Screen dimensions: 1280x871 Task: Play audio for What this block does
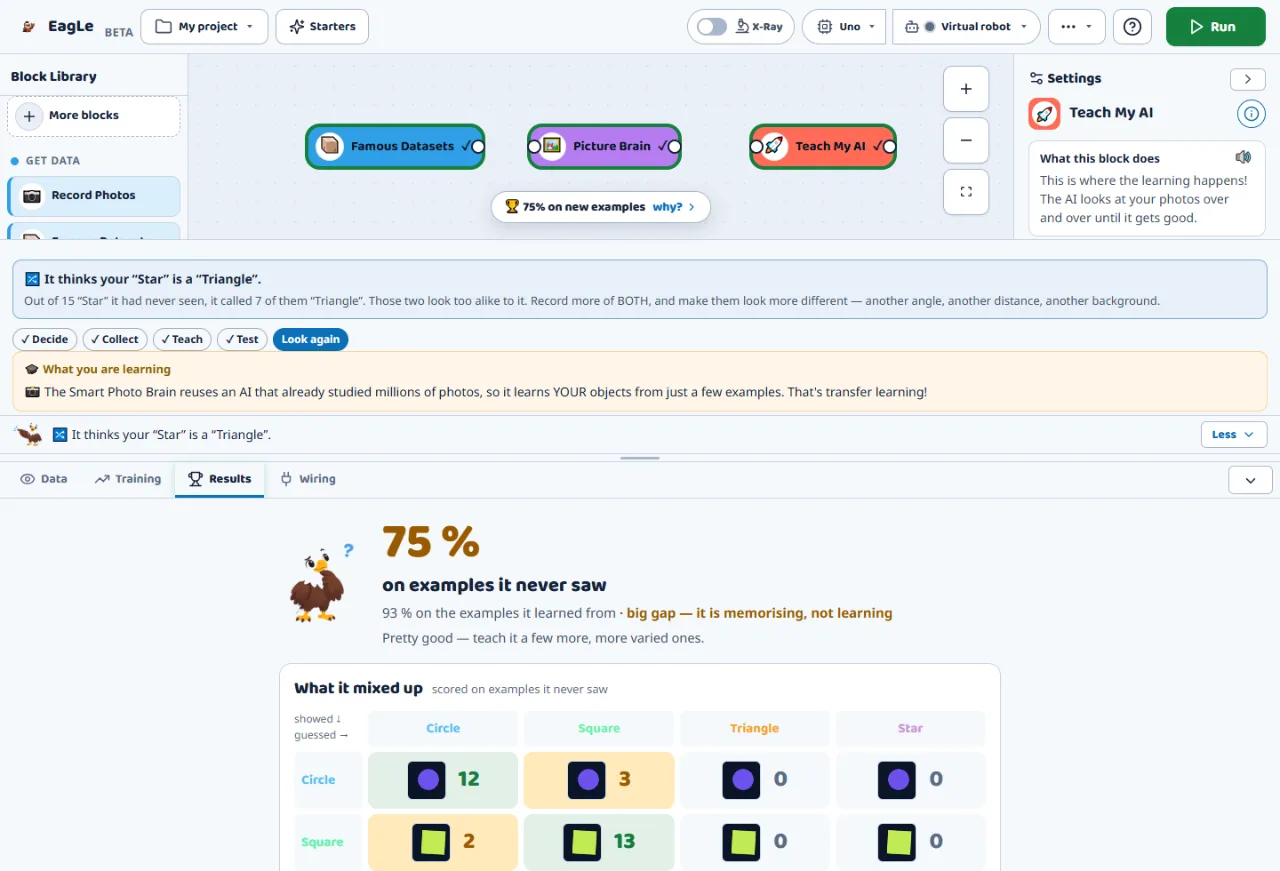click(x=1243, y=157)
